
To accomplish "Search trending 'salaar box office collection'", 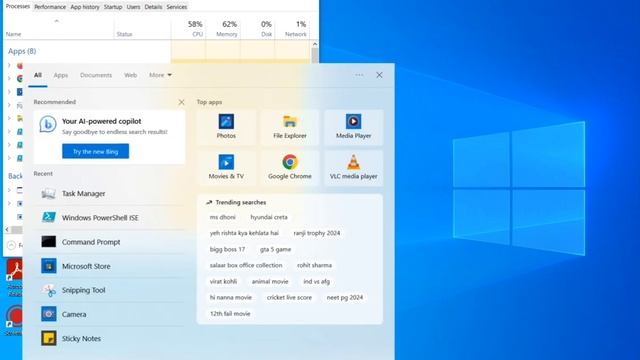I will coord(246,265).
